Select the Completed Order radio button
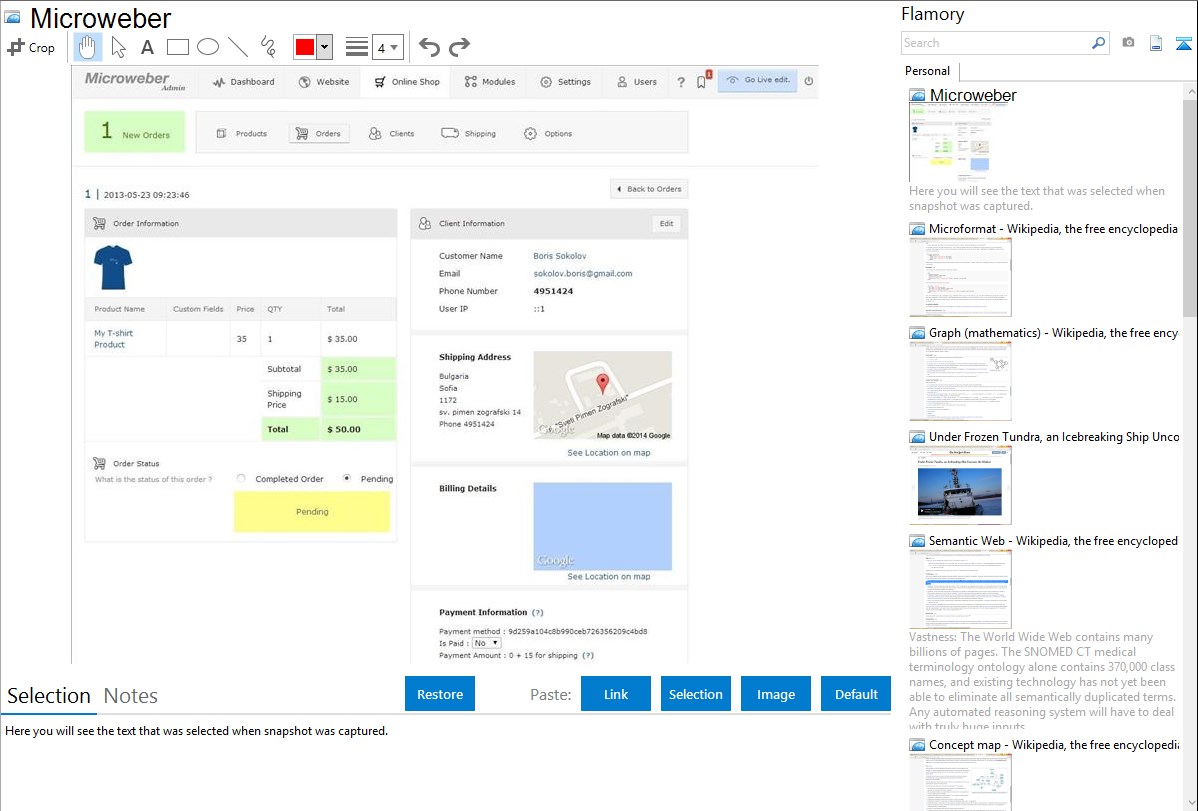This screenshot has height=811, width=1198. point(241,479)
